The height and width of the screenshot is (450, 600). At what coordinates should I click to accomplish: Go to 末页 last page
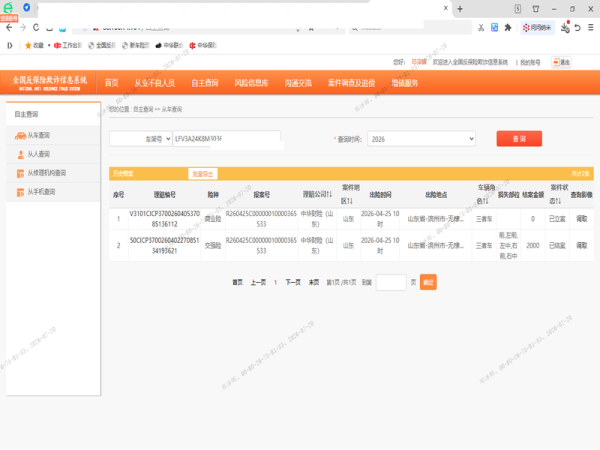pyautogui.click(x=314, y=282)
